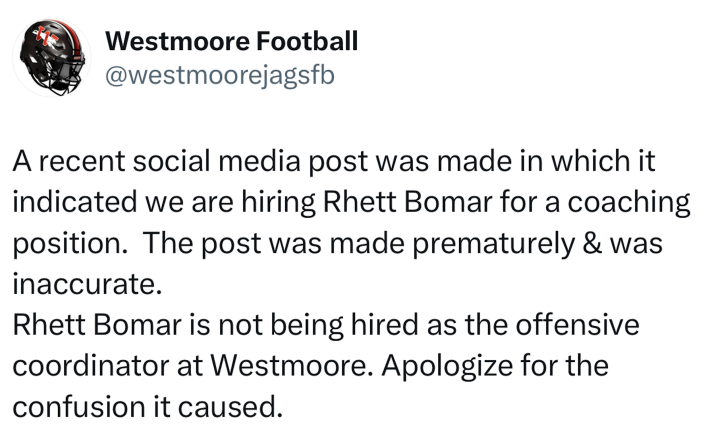
Task: Select the word "offensive" in the tweet
Action: 577,325
